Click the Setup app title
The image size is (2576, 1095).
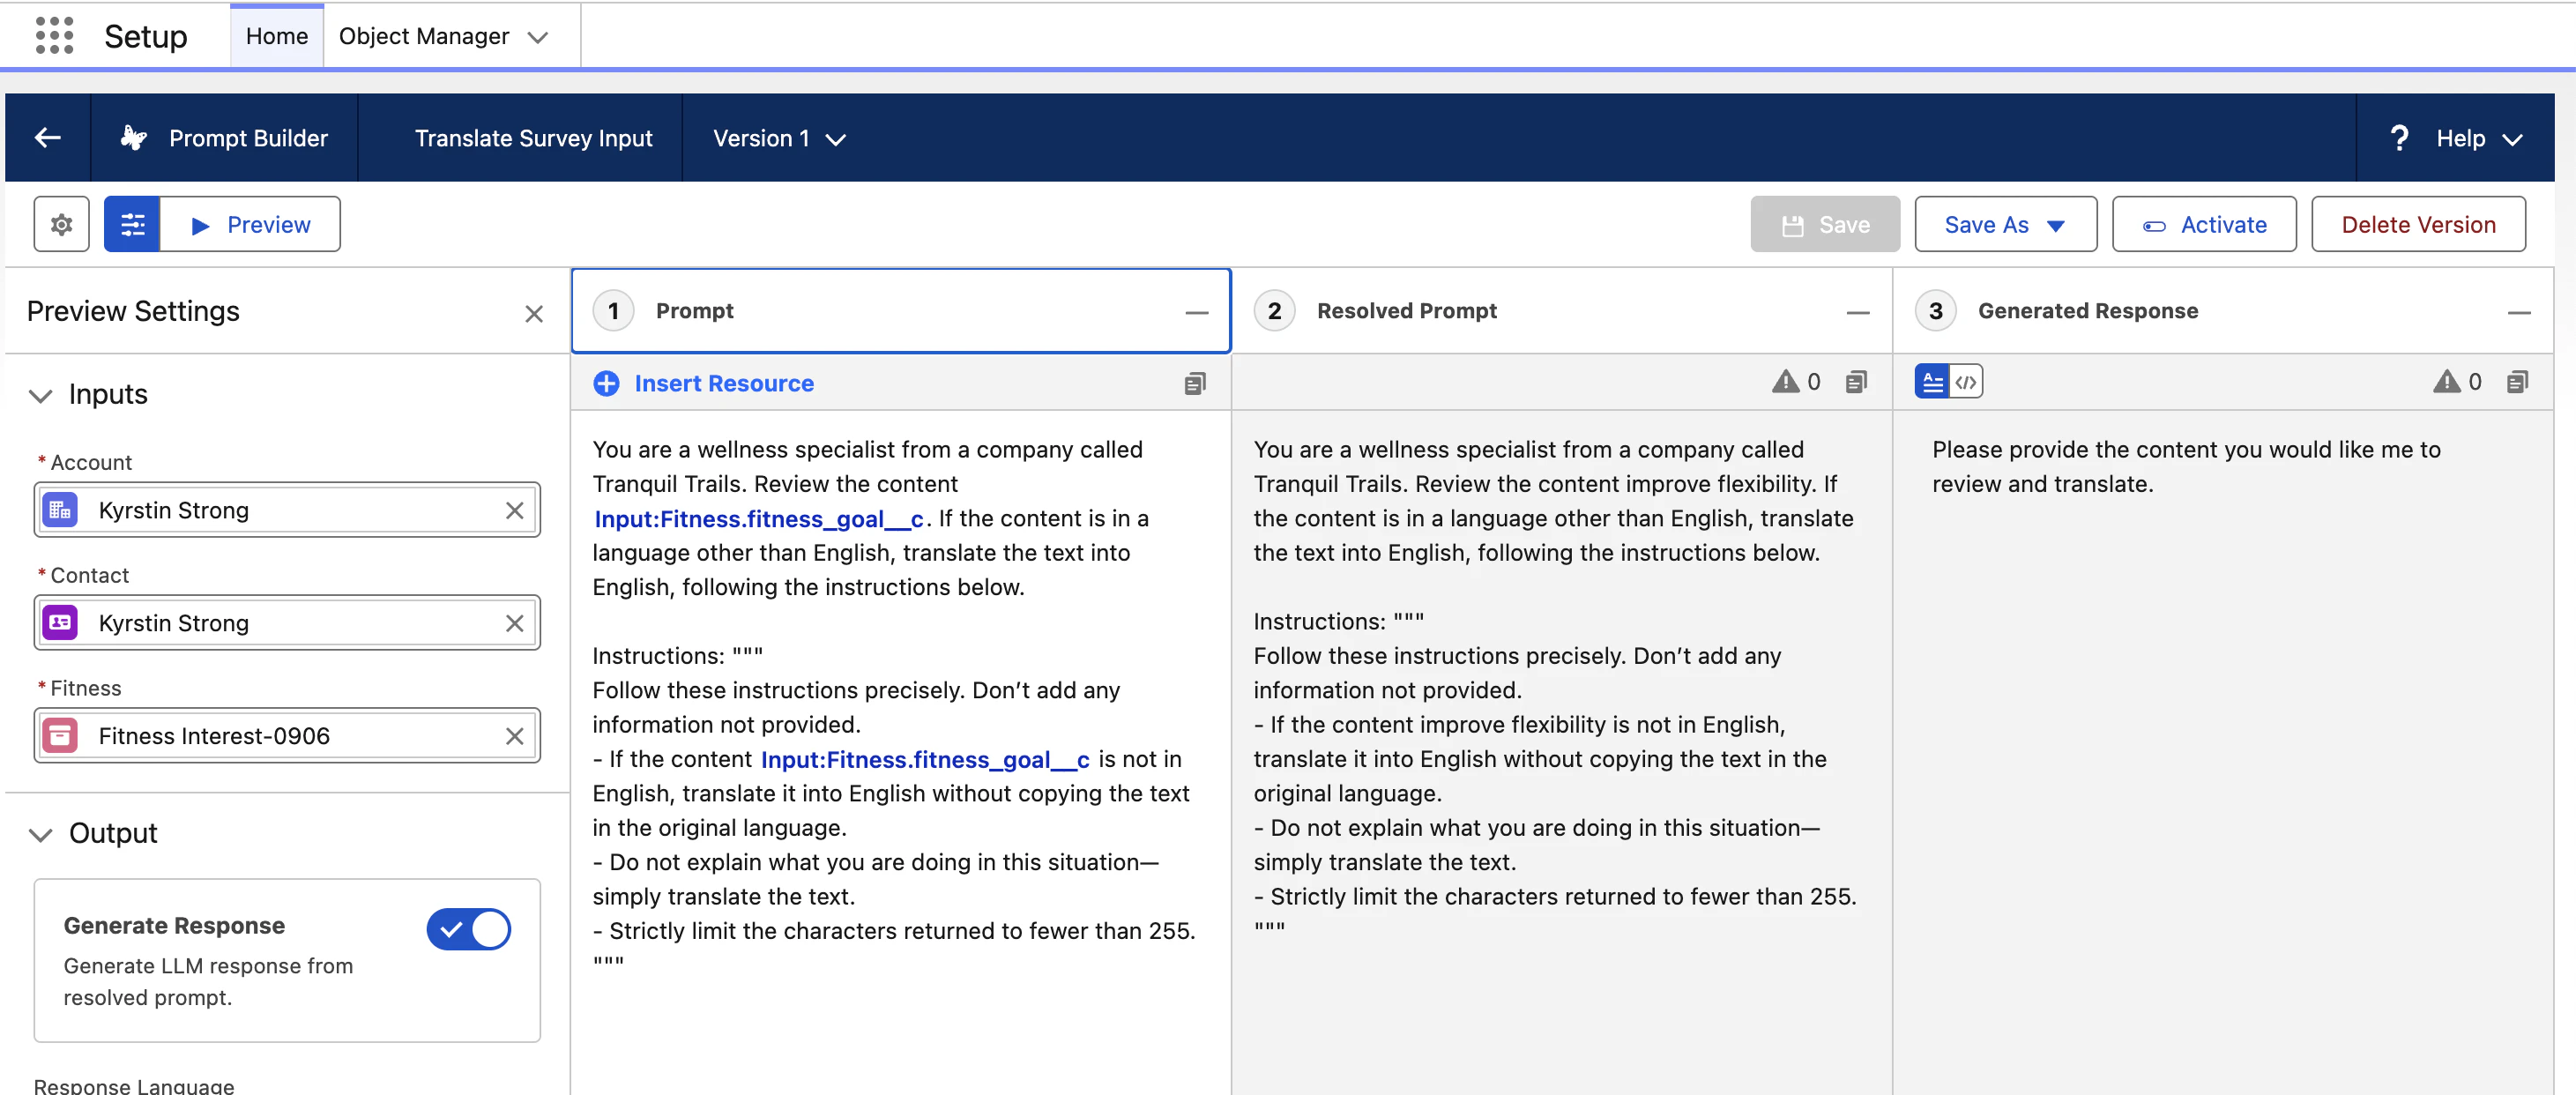coord(146,36)
